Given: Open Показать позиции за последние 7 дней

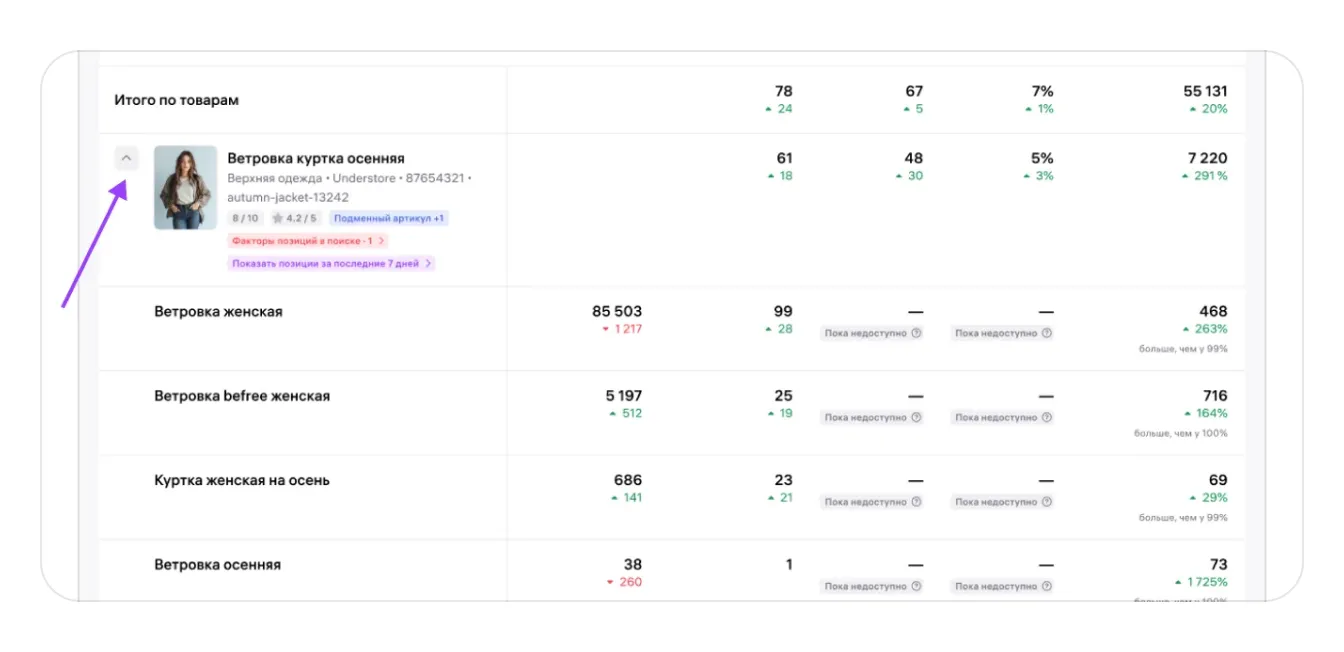Looking at the screenshot, I should [x=331, y=264].
